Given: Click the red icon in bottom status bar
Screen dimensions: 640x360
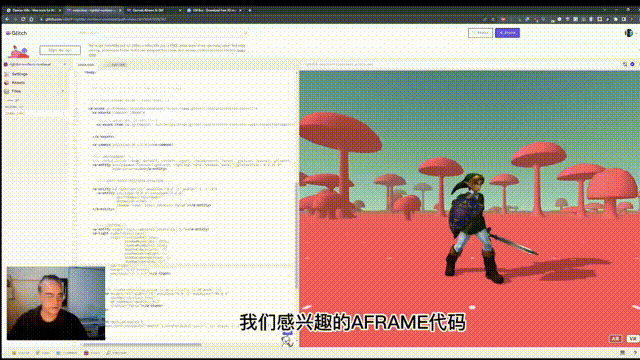Looking at the screenshot, I should coord(86,353).
